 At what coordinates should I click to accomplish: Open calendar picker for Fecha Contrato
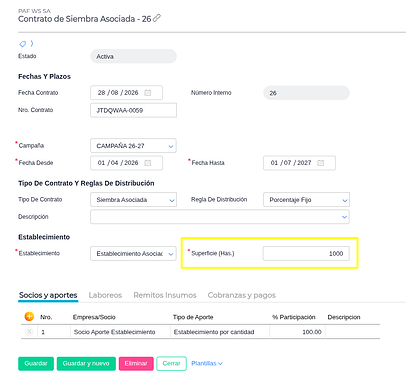click(147, 93)
